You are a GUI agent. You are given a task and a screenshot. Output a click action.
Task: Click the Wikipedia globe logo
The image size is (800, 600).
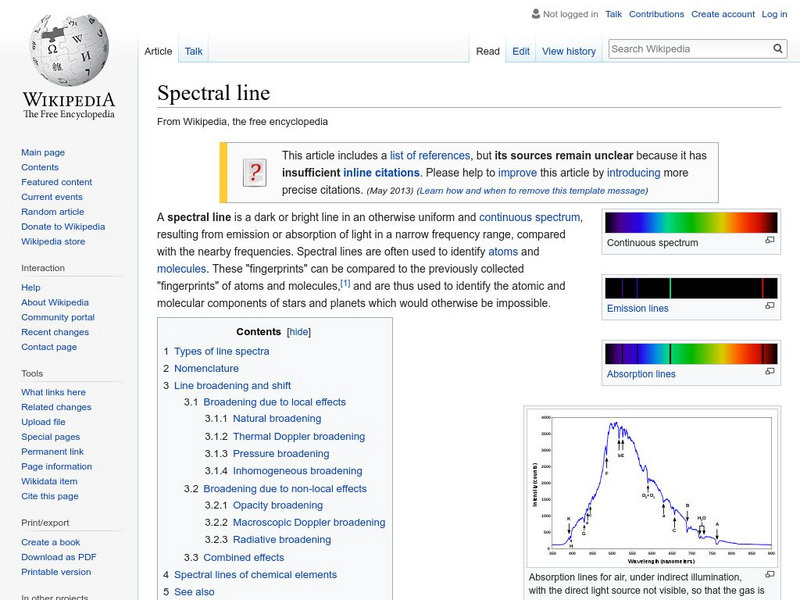tap(68, 50)
